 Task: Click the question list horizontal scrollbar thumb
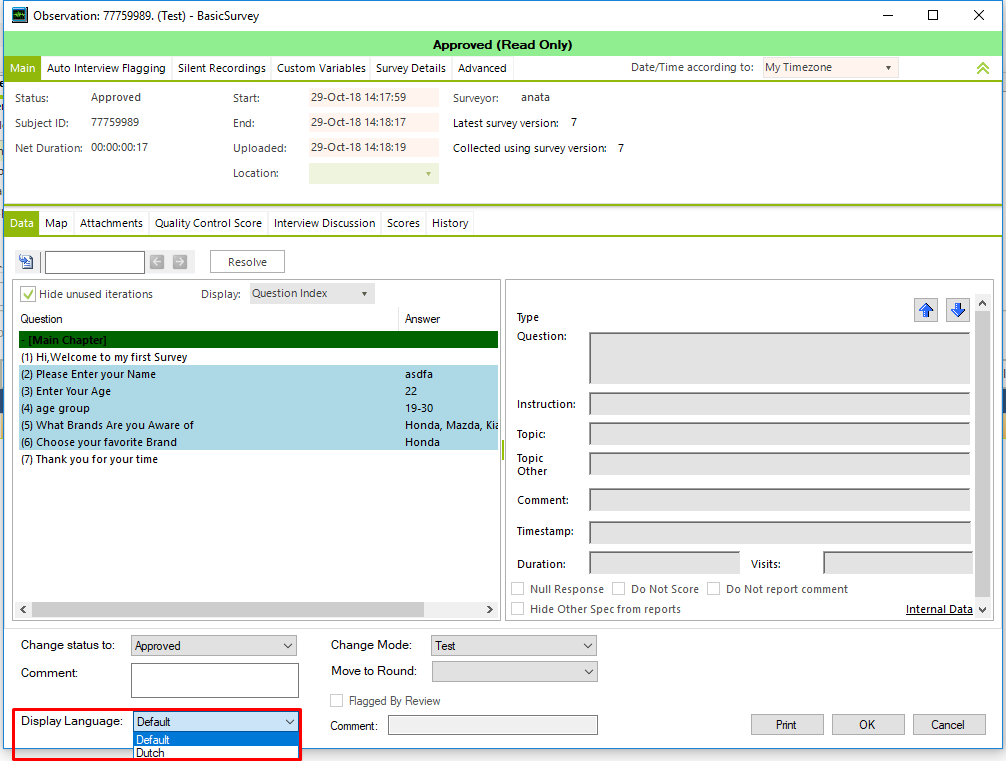click(228, 609)
